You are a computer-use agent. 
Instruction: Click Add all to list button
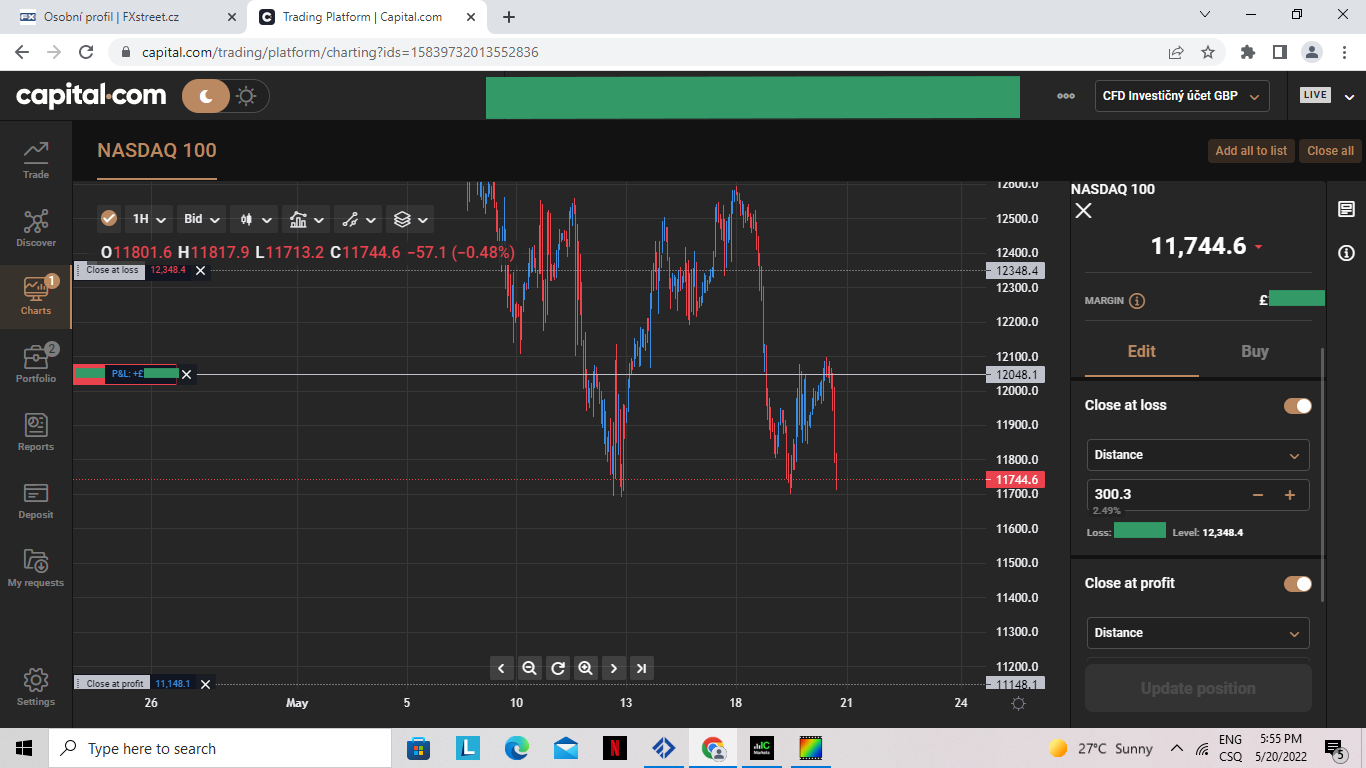[x=1251, y=151]
